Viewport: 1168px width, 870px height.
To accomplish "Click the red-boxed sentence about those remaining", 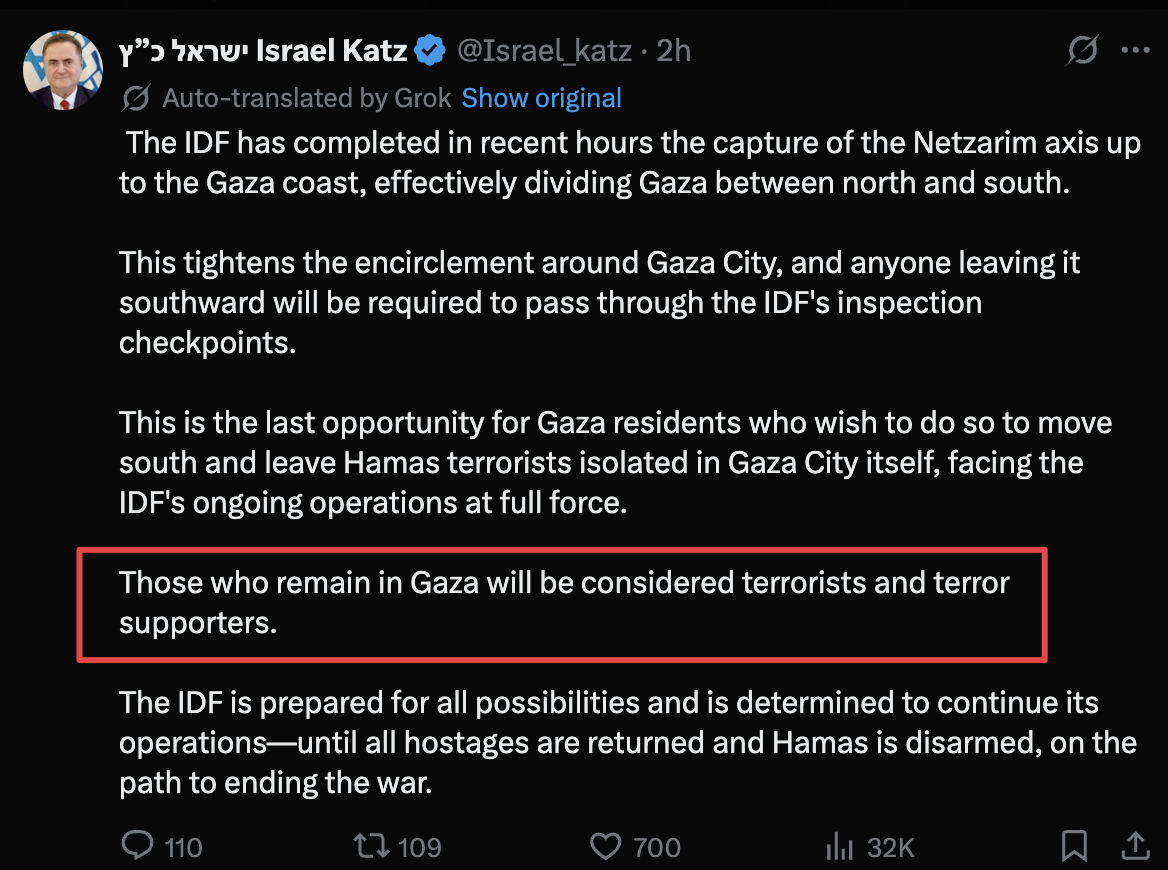I will coord(564,602).
